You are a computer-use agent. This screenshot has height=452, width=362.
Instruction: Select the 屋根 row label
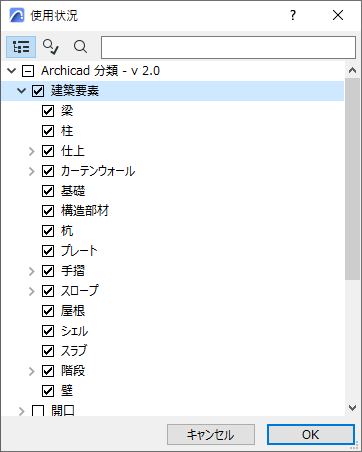(73, 311)
